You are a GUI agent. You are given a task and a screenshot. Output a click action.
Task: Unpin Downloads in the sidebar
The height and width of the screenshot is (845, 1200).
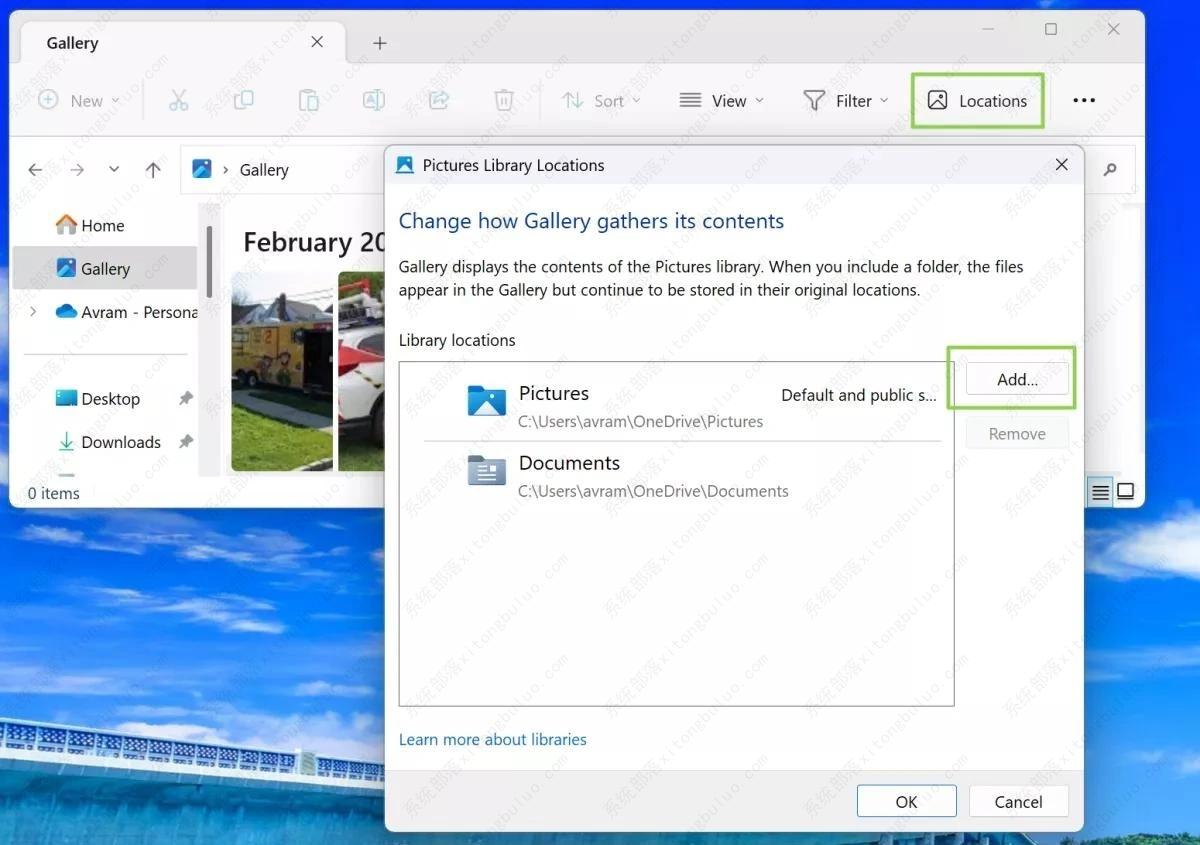(185, 441)
